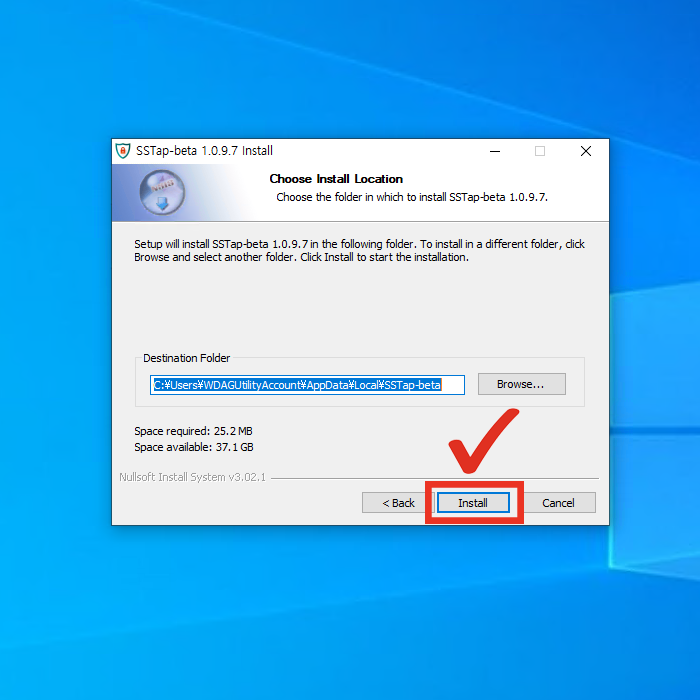
Task: Click the SSTap shield icon in title bar
Action: click(x=123, y=151)
